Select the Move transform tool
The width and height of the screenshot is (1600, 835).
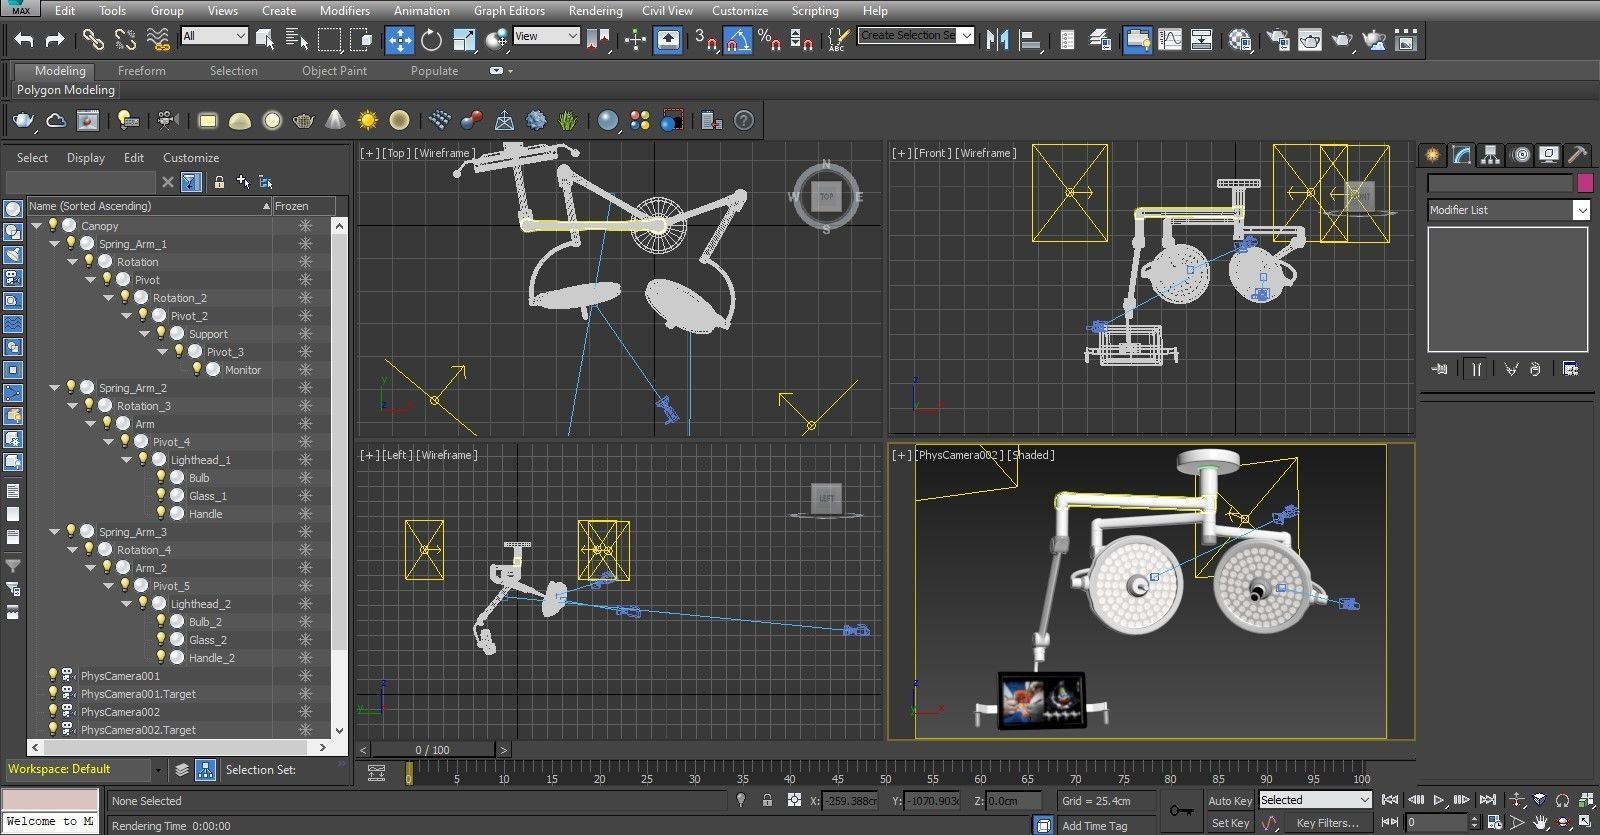[x=399, y=40]
